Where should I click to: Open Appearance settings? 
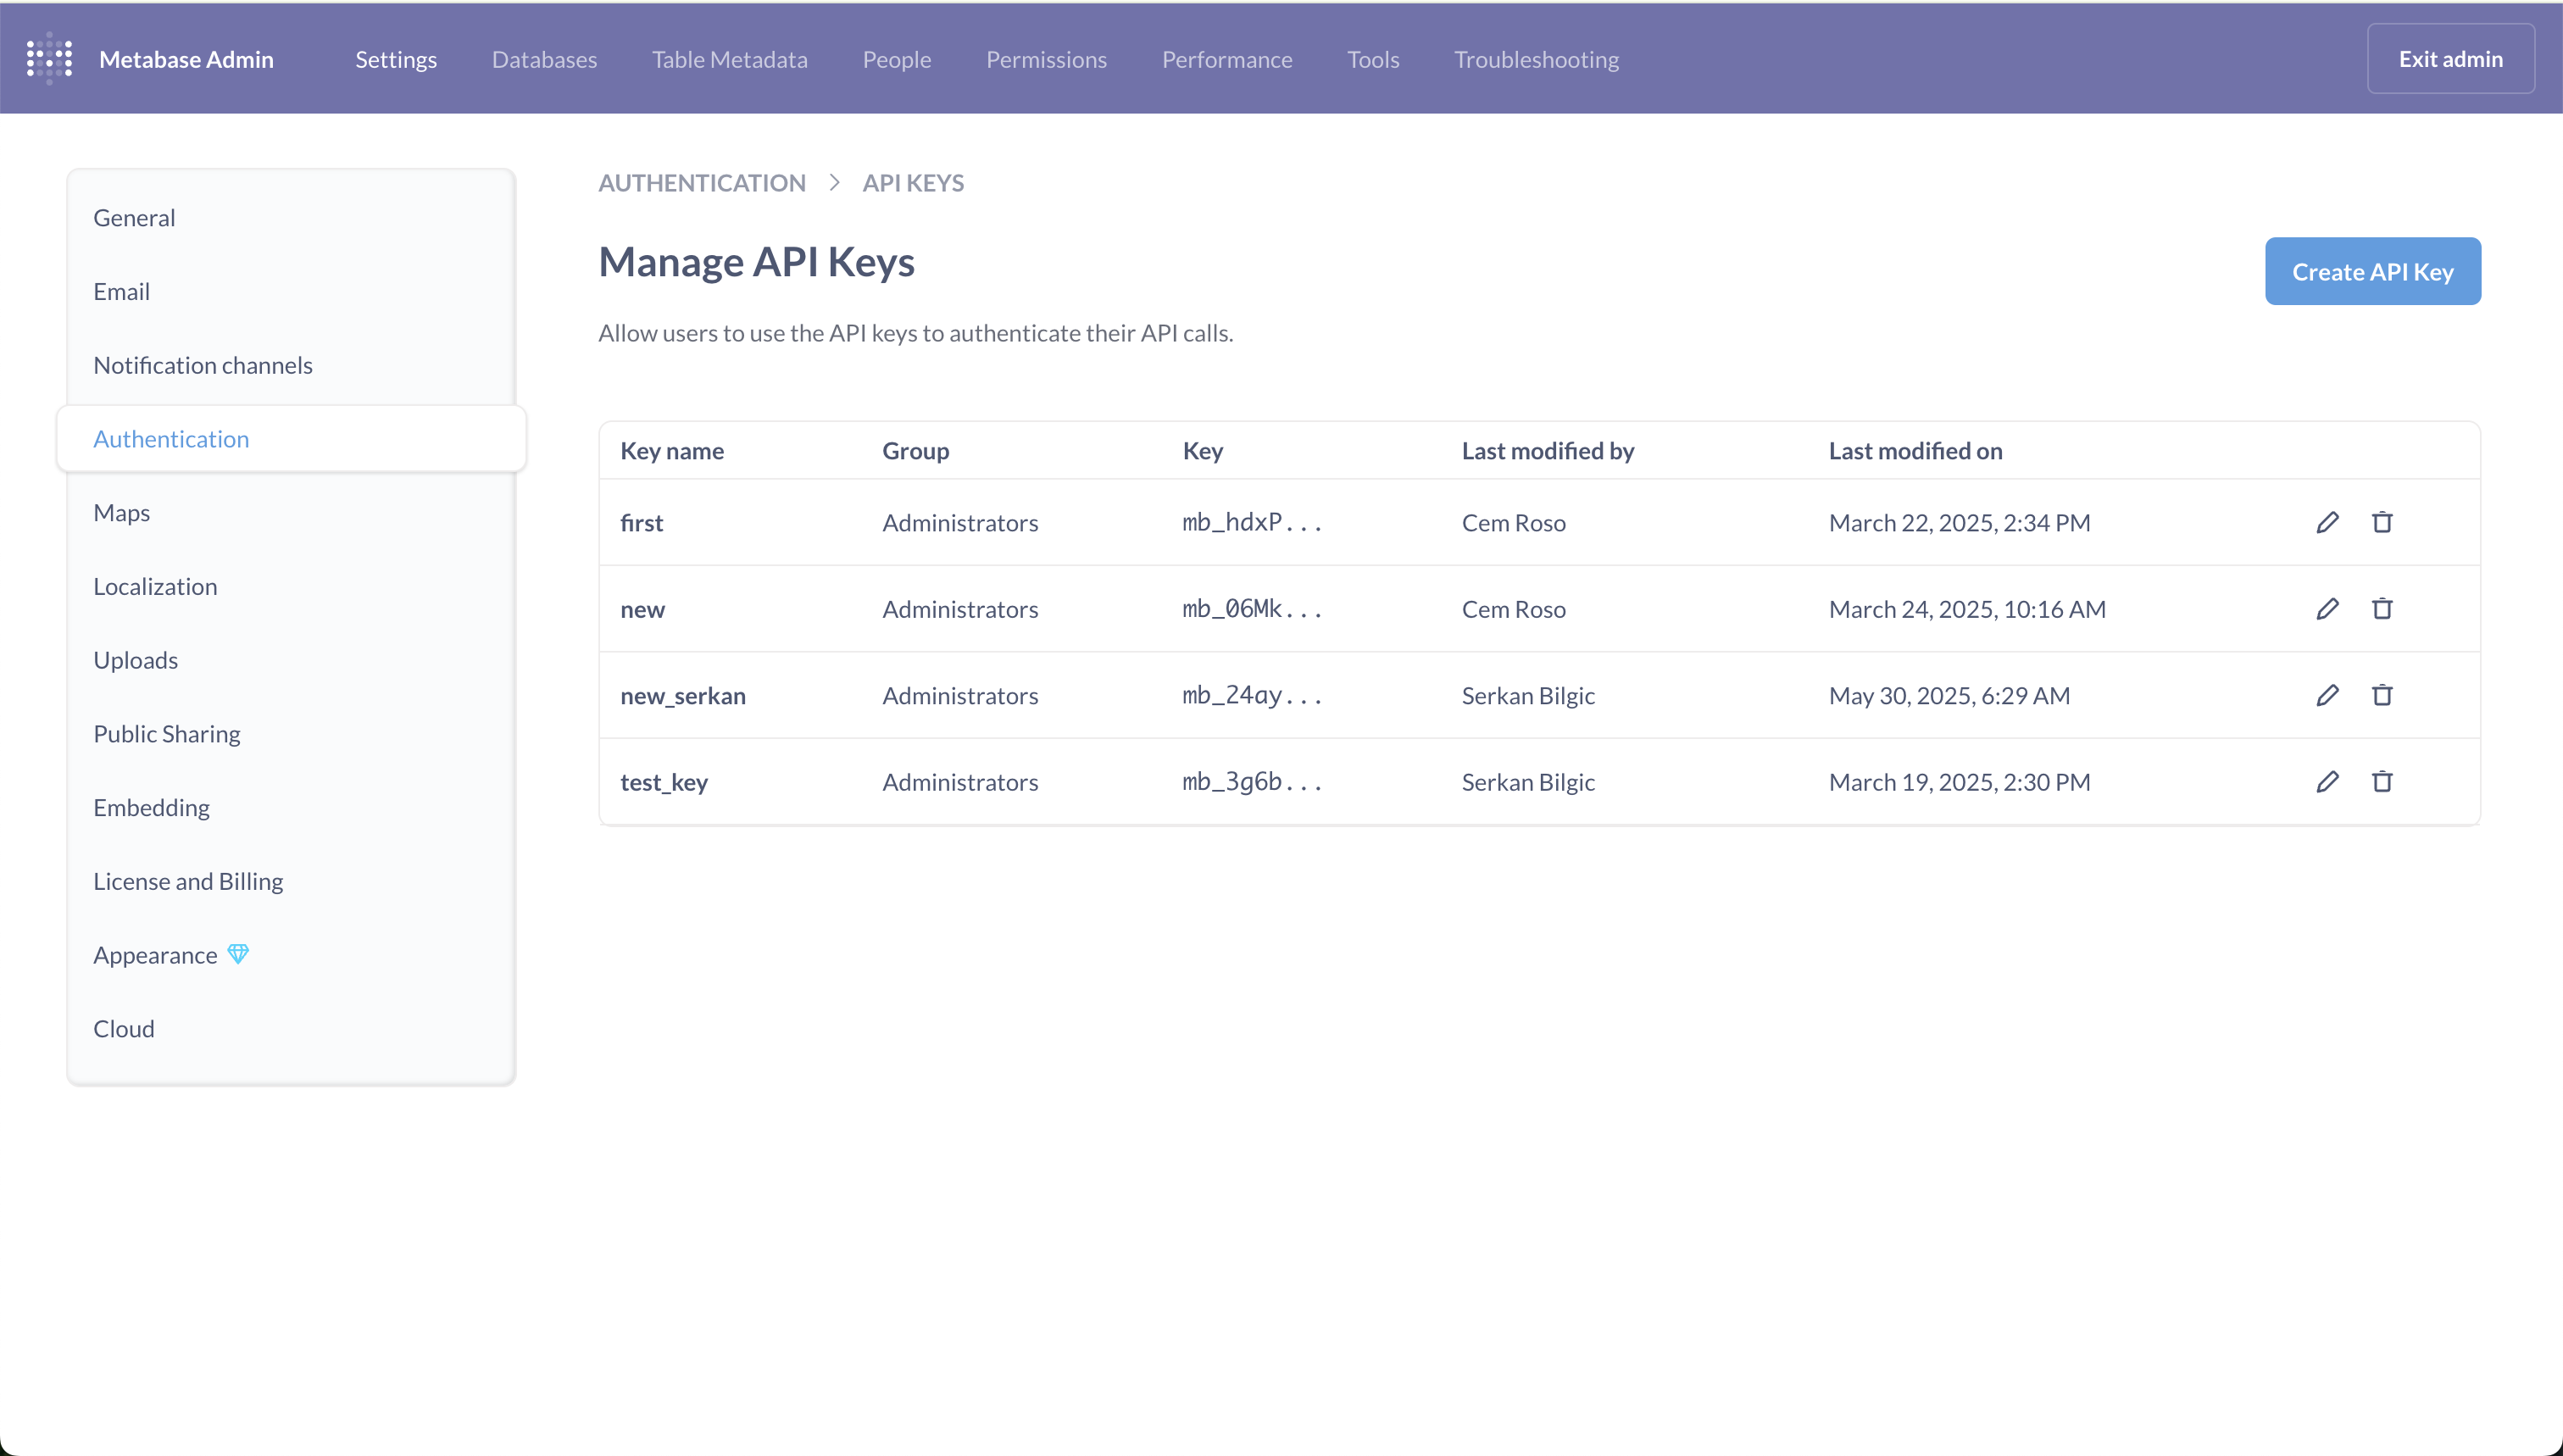(x=291, y=955)
